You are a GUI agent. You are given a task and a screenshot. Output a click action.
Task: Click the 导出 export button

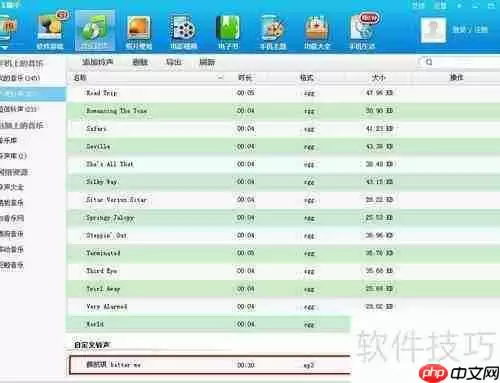pyautogui.click(x=174, y=62)
